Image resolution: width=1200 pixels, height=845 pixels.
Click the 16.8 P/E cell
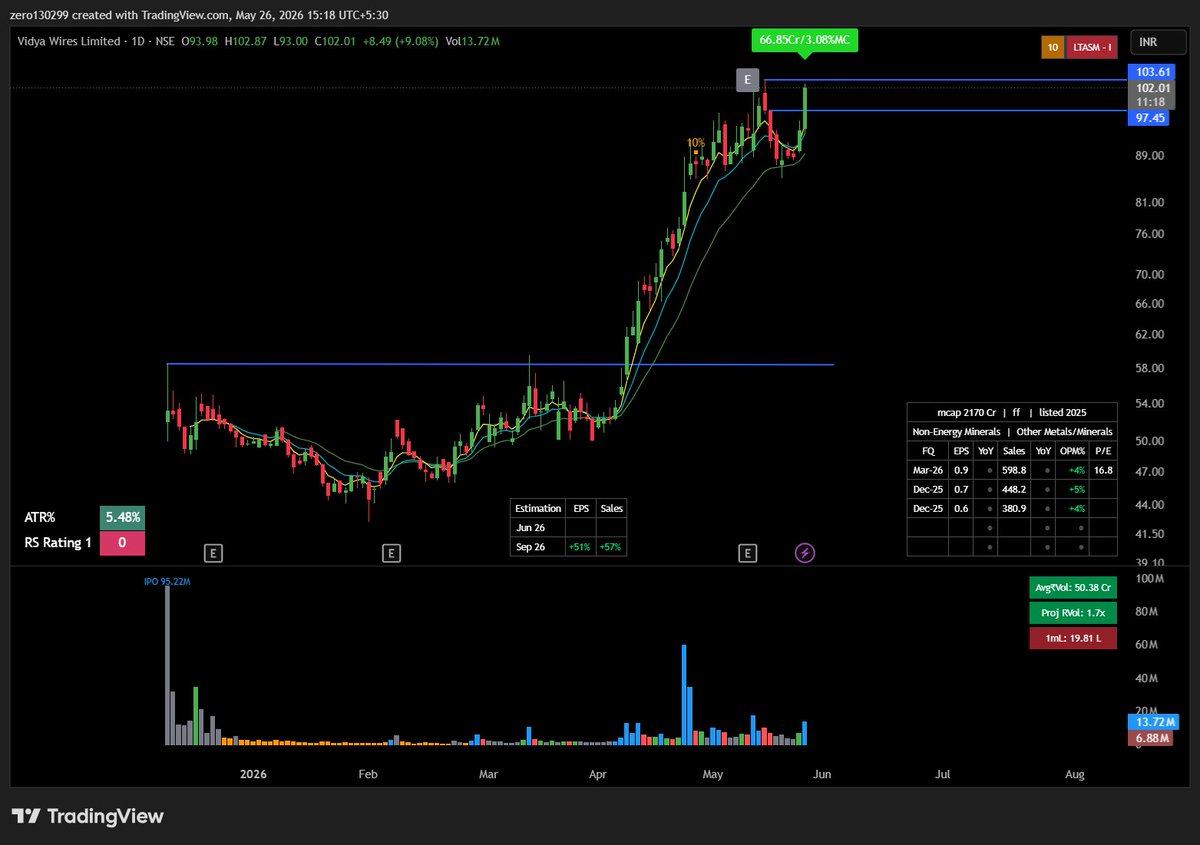[x=1103, y=470]
